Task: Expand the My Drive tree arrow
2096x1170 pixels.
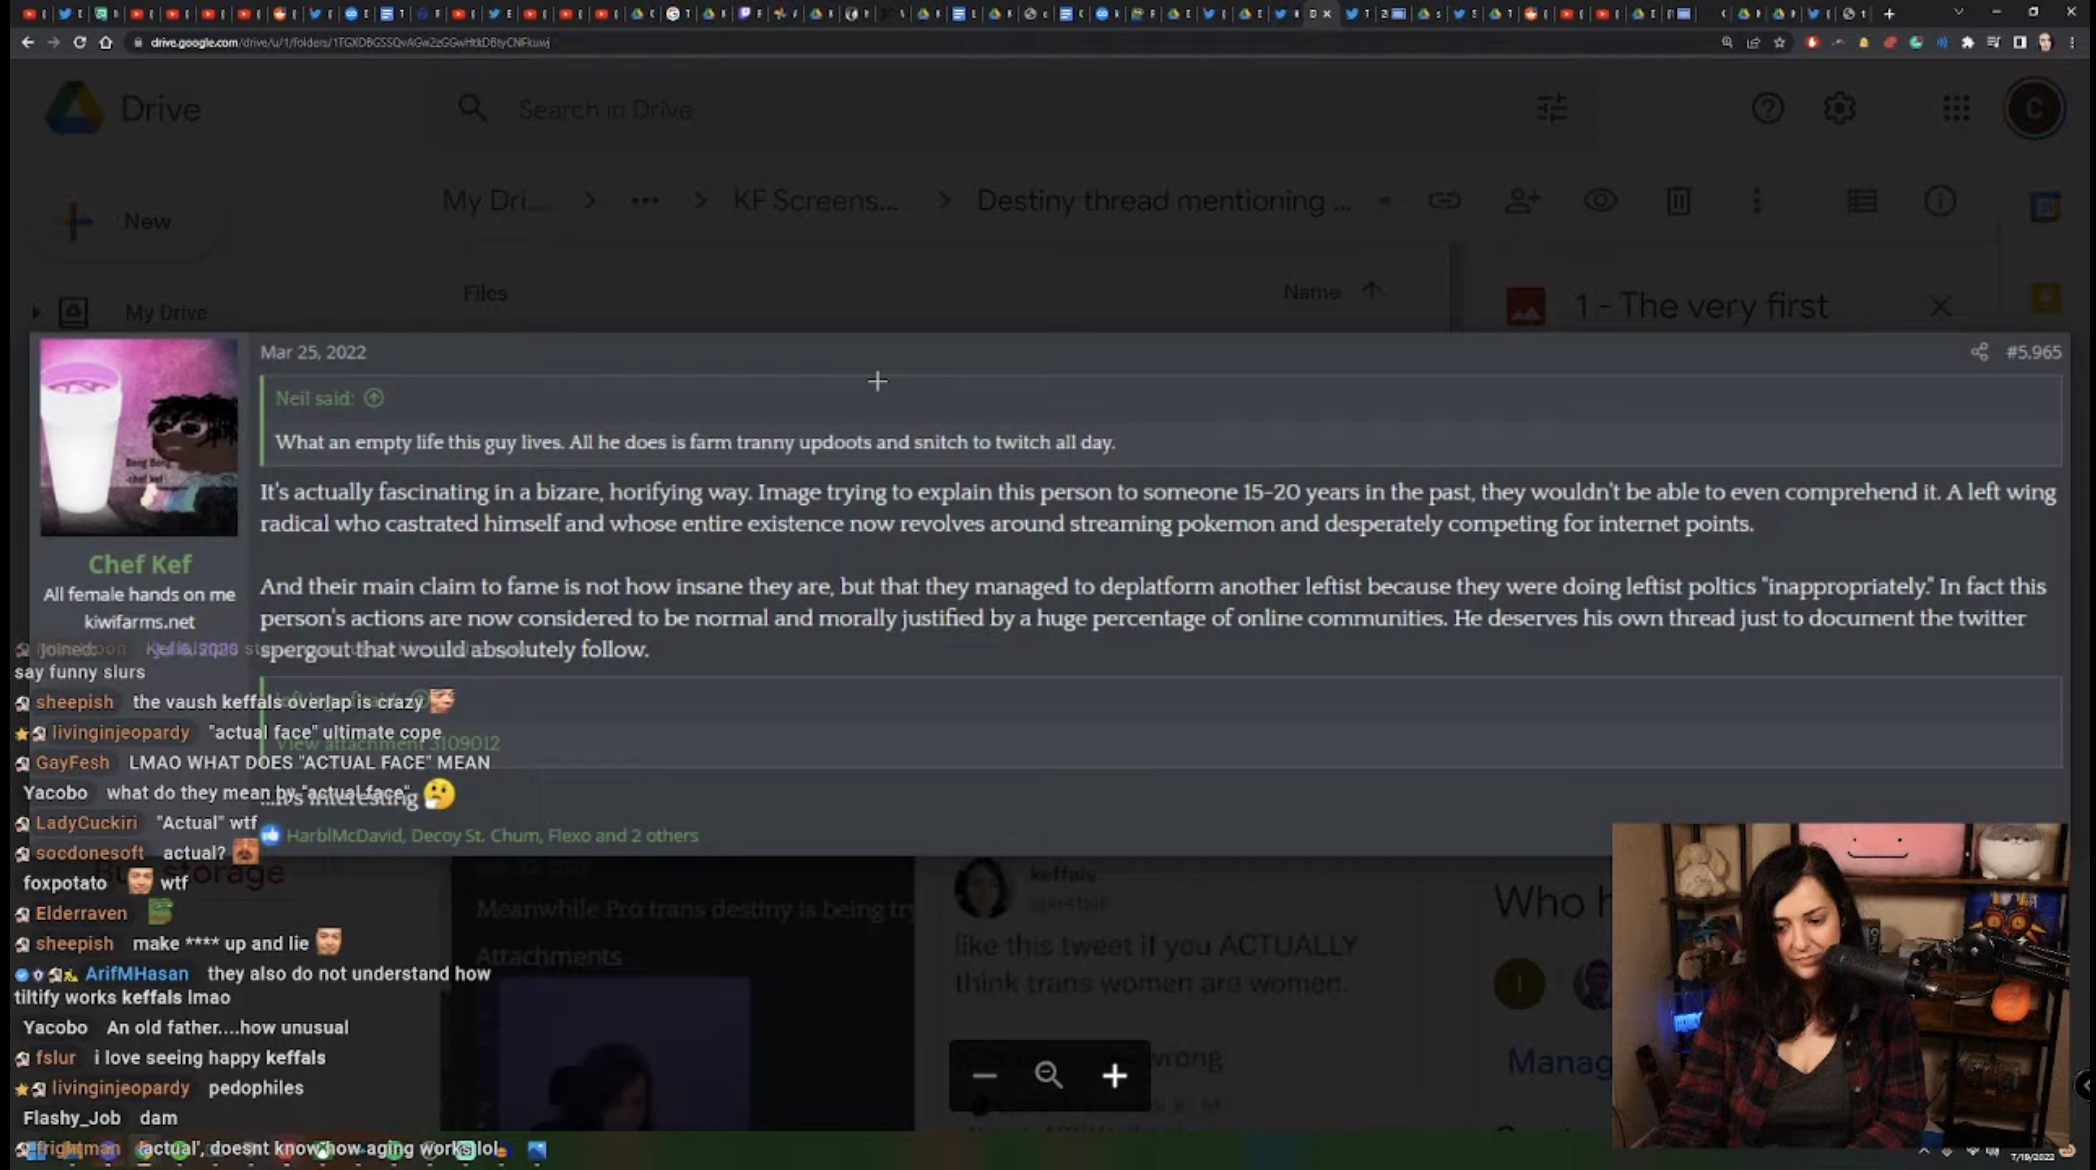Action: 36,312
